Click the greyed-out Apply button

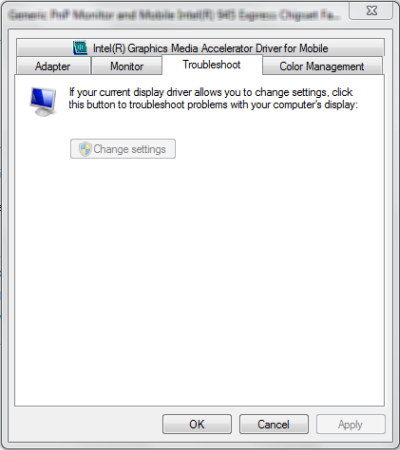(x=351, y=424)
